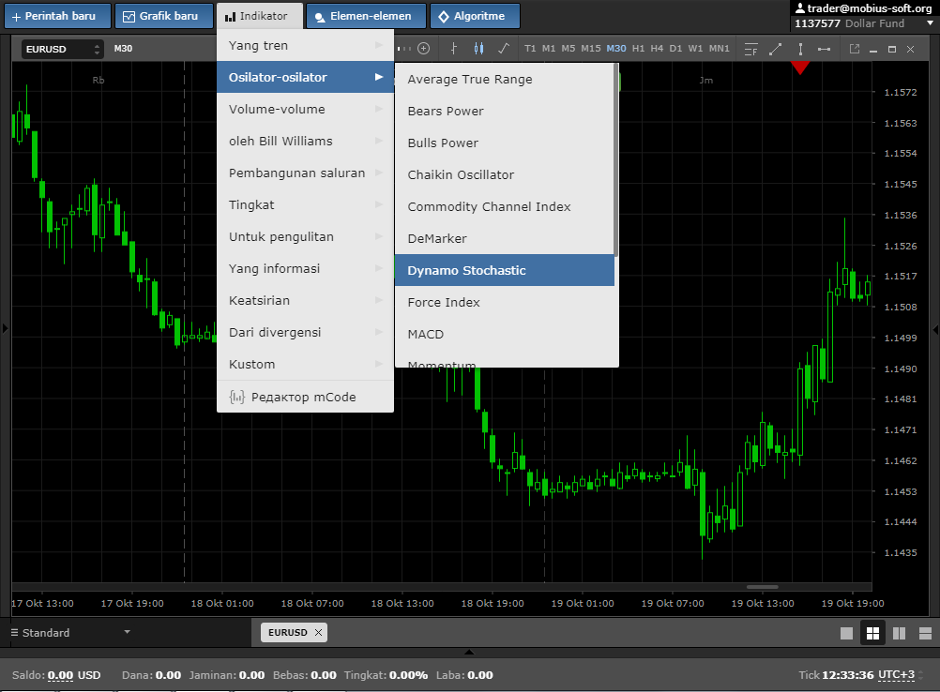Pop out chart into separate window
Screen dimensions: 940x692
tap(854, 49)
